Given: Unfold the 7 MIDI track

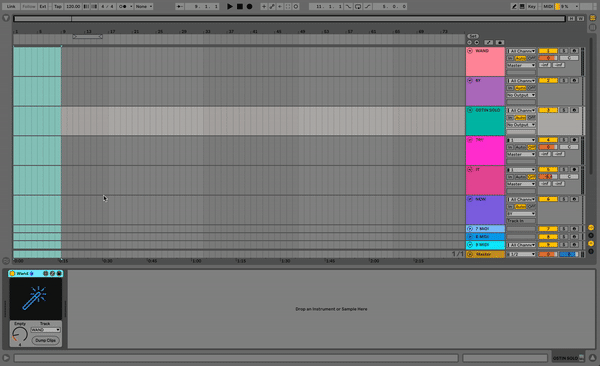Looking at the screenshot, I should 470,229.
